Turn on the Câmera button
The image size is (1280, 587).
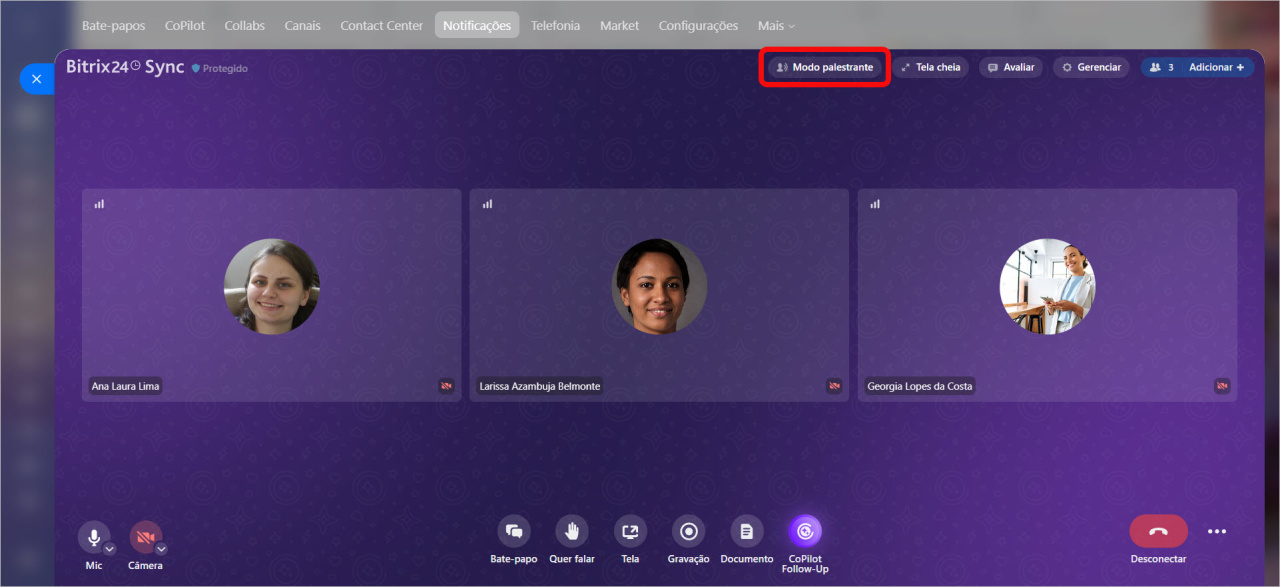(145, 538)
